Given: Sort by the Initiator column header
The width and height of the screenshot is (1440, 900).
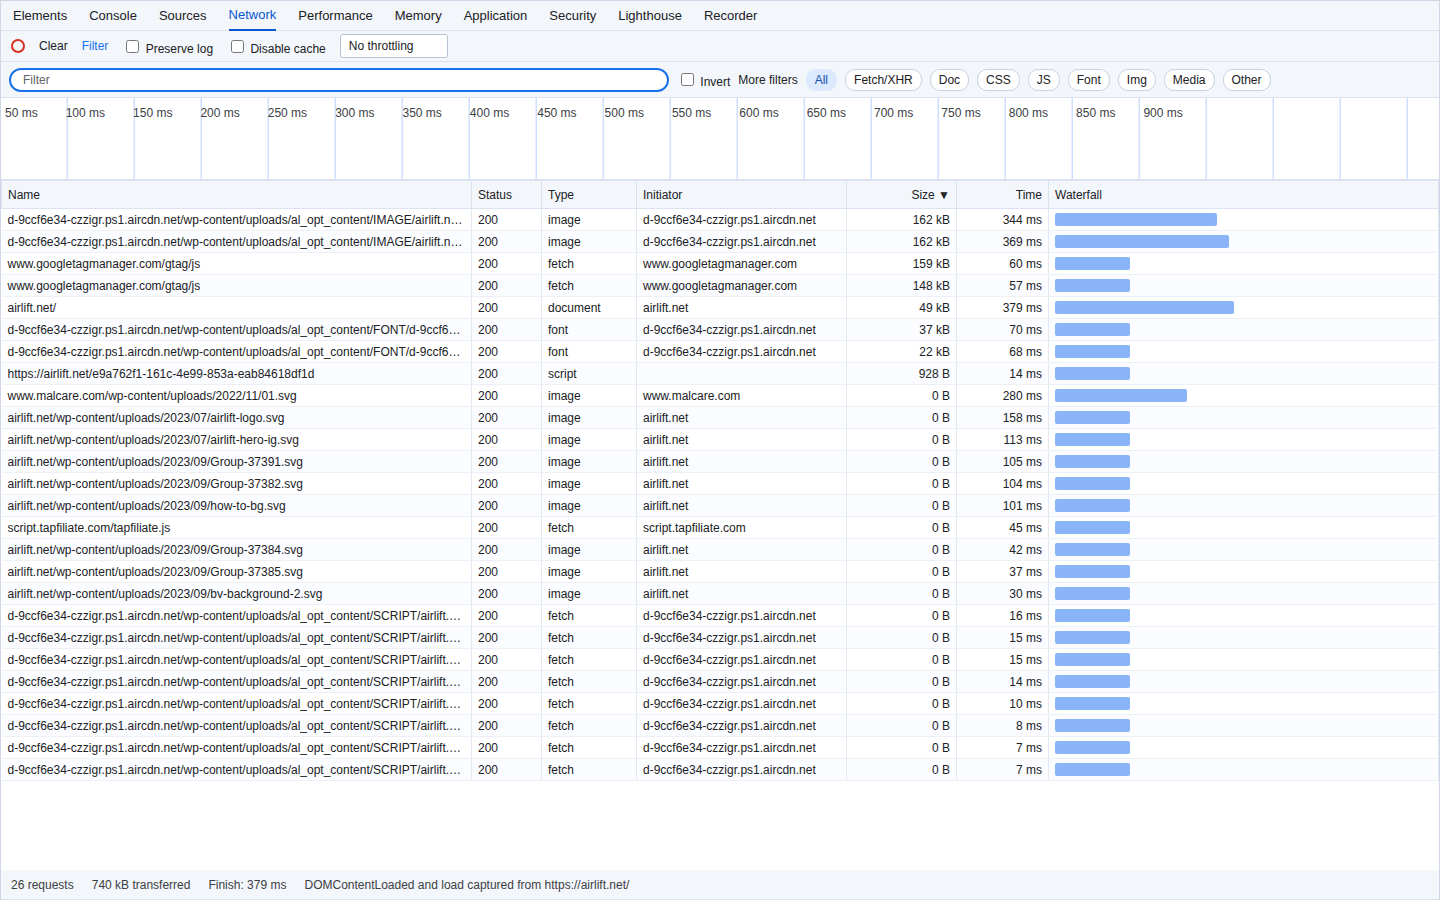Looking at the screenshot, I should coord(741,195).
